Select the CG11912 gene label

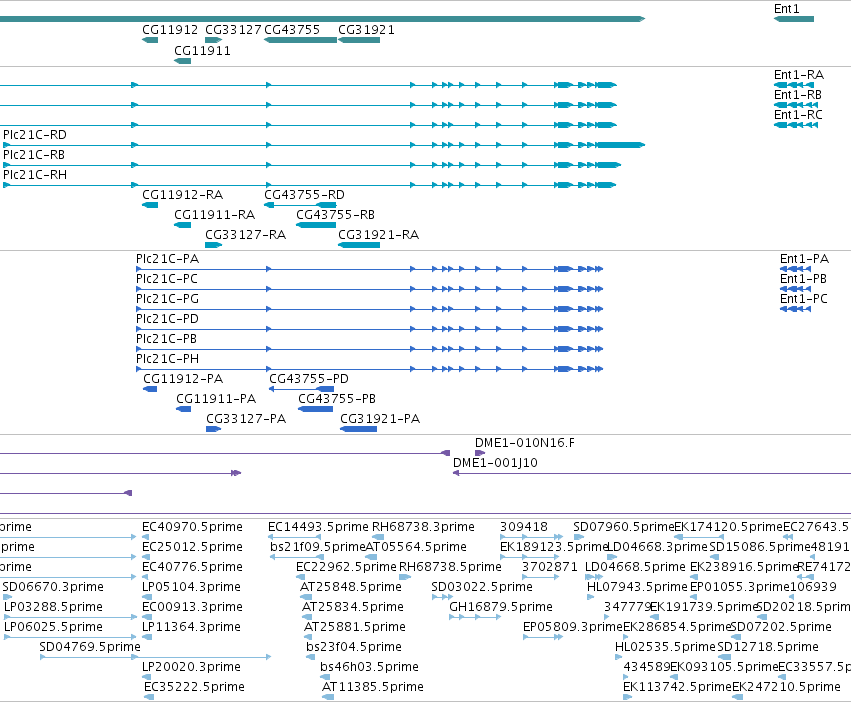point(170,30)
